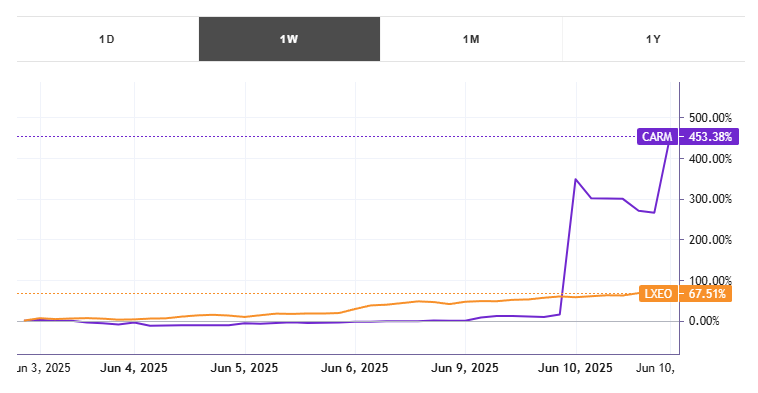
Task: Click the Jun 6, 2025 date label
Action: point(354,368)
